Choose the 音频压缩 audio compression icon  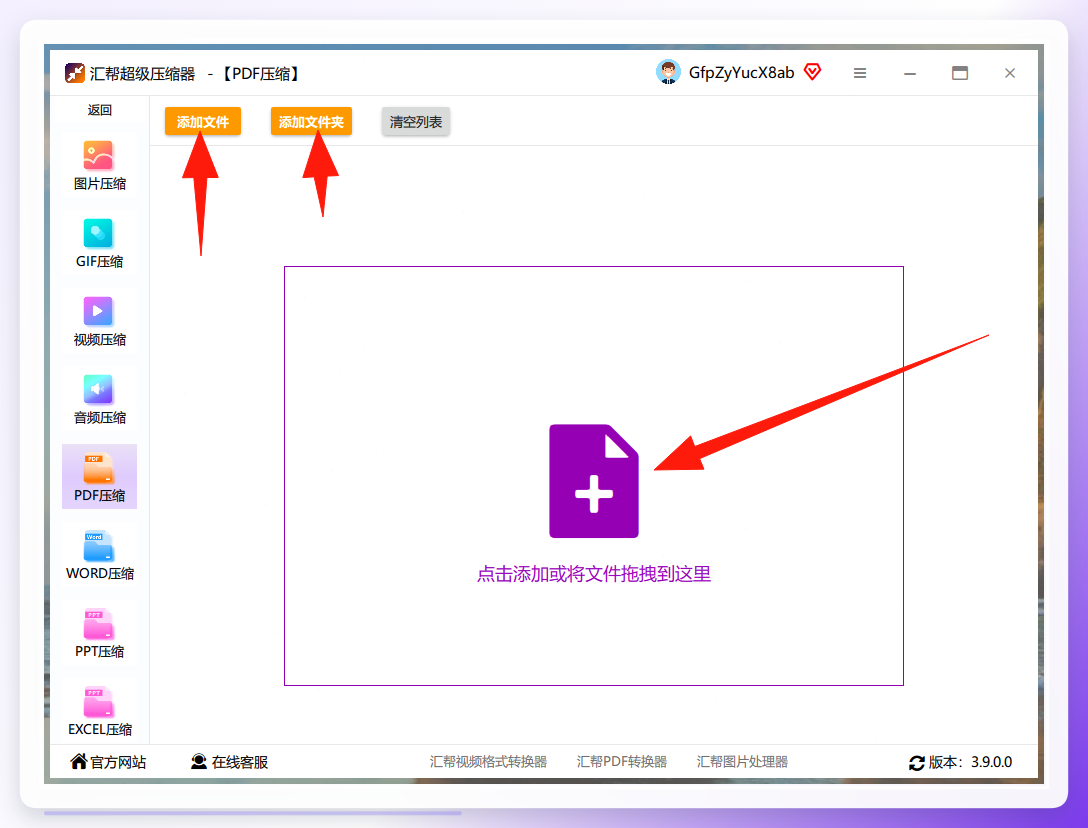pos(98,389)
